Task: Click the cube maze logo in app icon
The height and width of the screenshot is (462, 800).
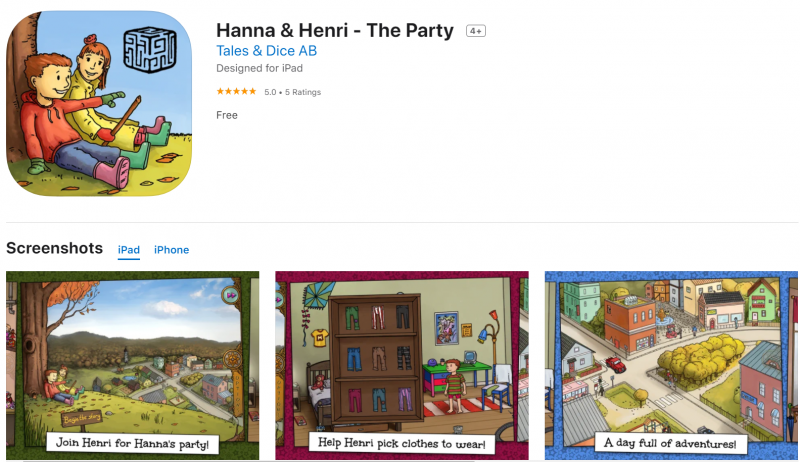Action: click(x=150, y=50)
